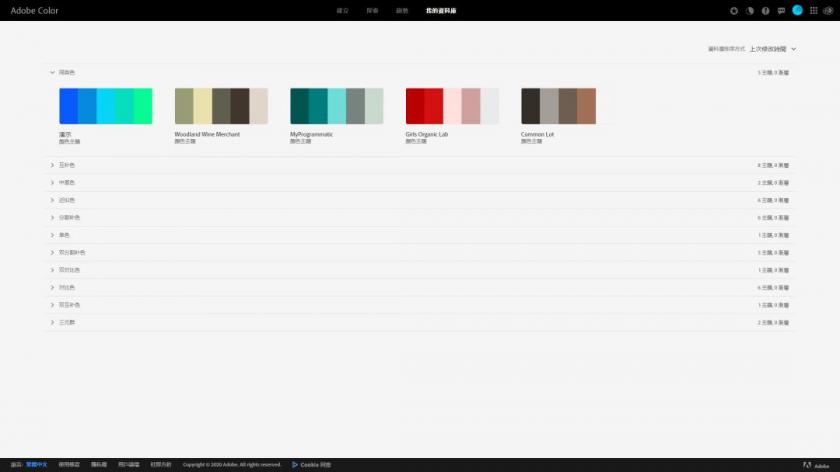Collapse the 同類色 library section
Viewport: 840px width, 472px height.
pos(53,72)
